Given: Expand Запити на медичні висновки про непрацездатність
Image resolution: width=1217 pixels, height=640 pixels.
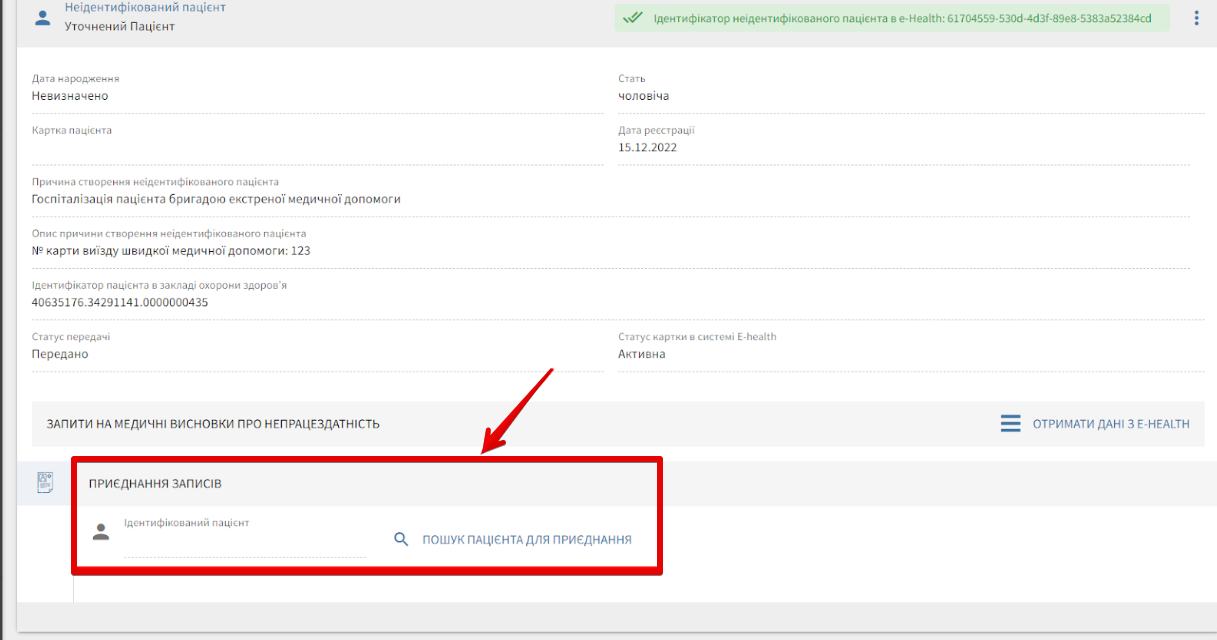Looking at the screenshot, I should 213,424.
